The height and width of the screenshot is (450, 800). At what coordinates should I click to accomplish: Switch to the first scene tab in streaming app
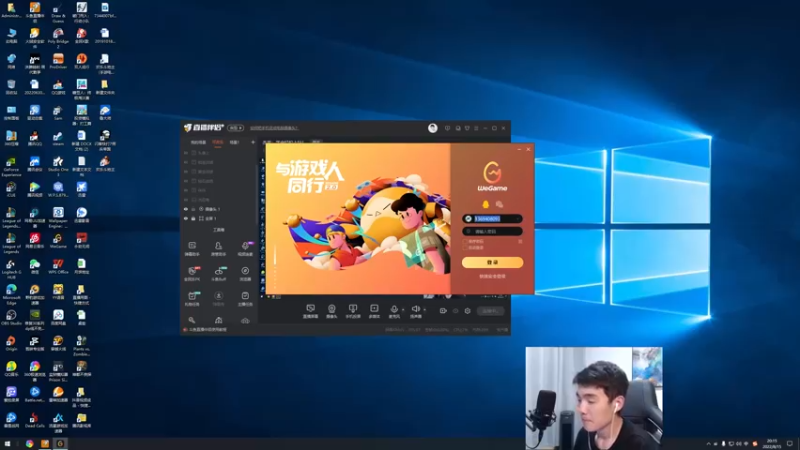[x=198, y=142]
